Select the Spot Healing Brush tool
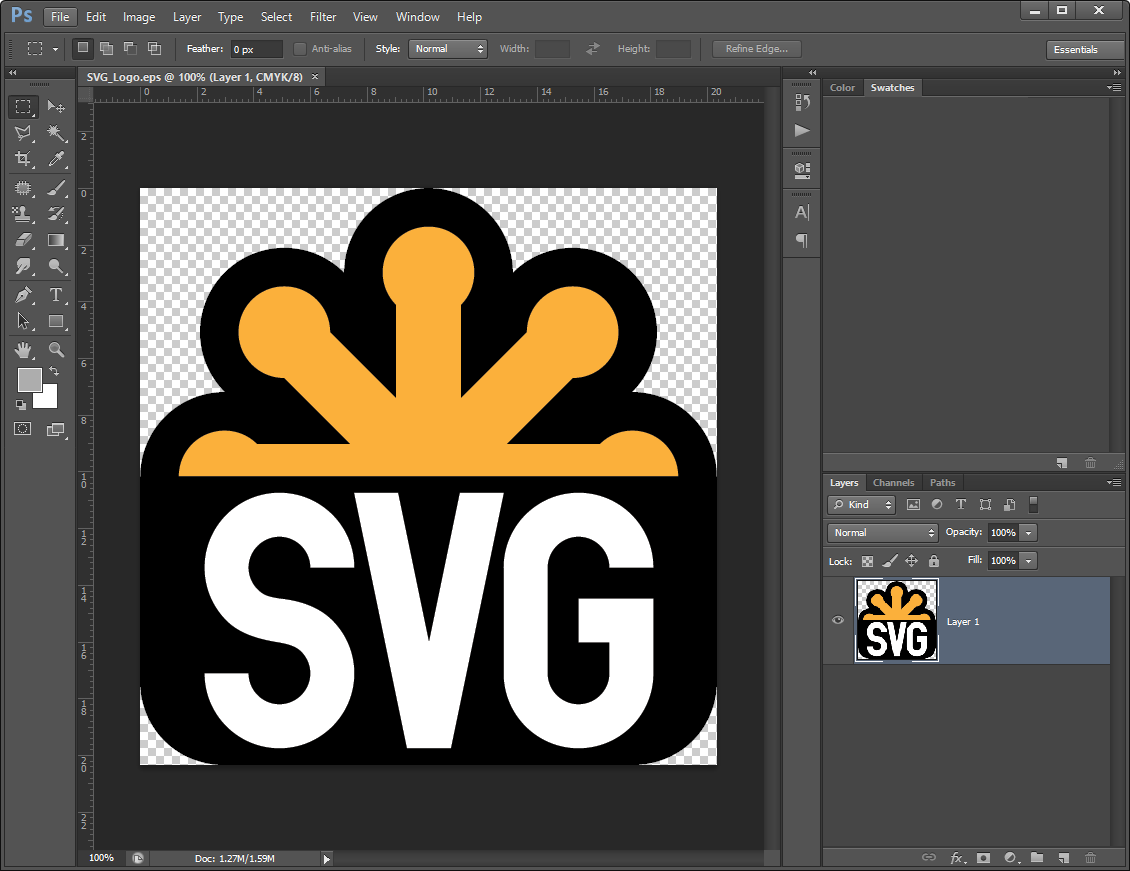This screenshot has height=871, width=1130. click(x=23, y=188)
